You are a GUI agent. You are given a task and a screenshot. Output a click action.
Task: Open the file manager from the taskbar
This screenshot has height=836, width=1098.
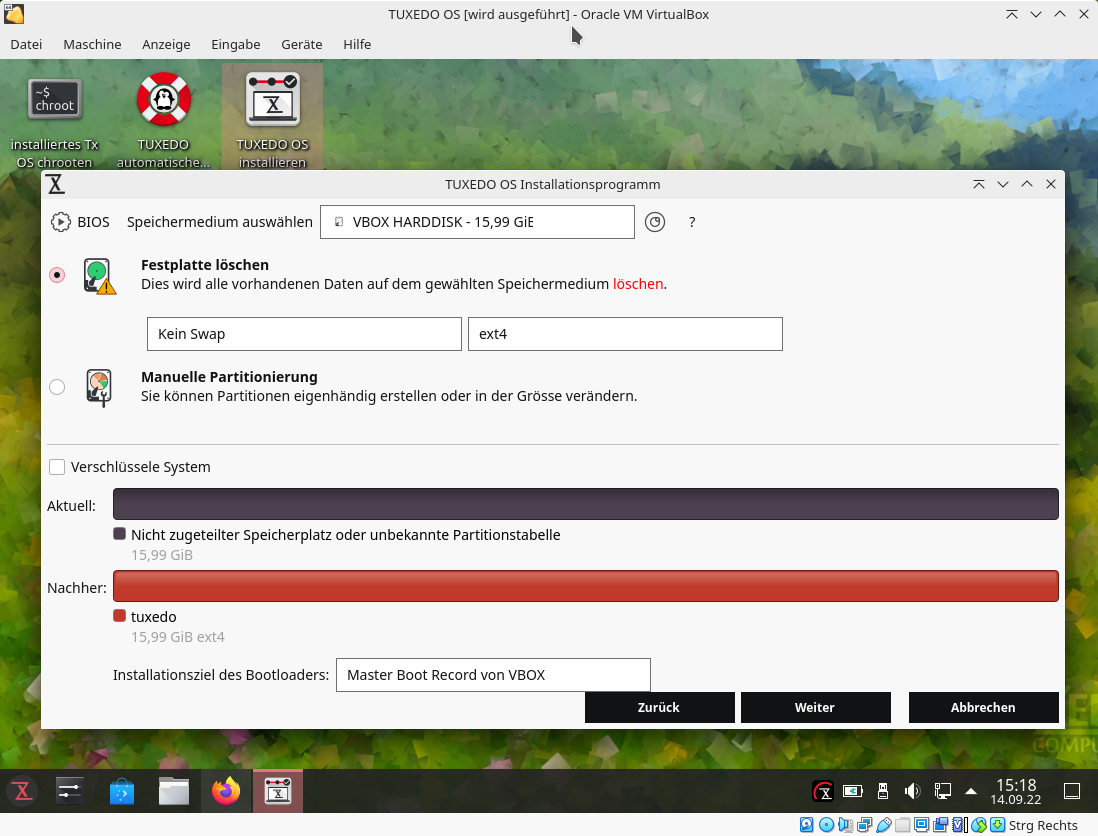(174, 791)
